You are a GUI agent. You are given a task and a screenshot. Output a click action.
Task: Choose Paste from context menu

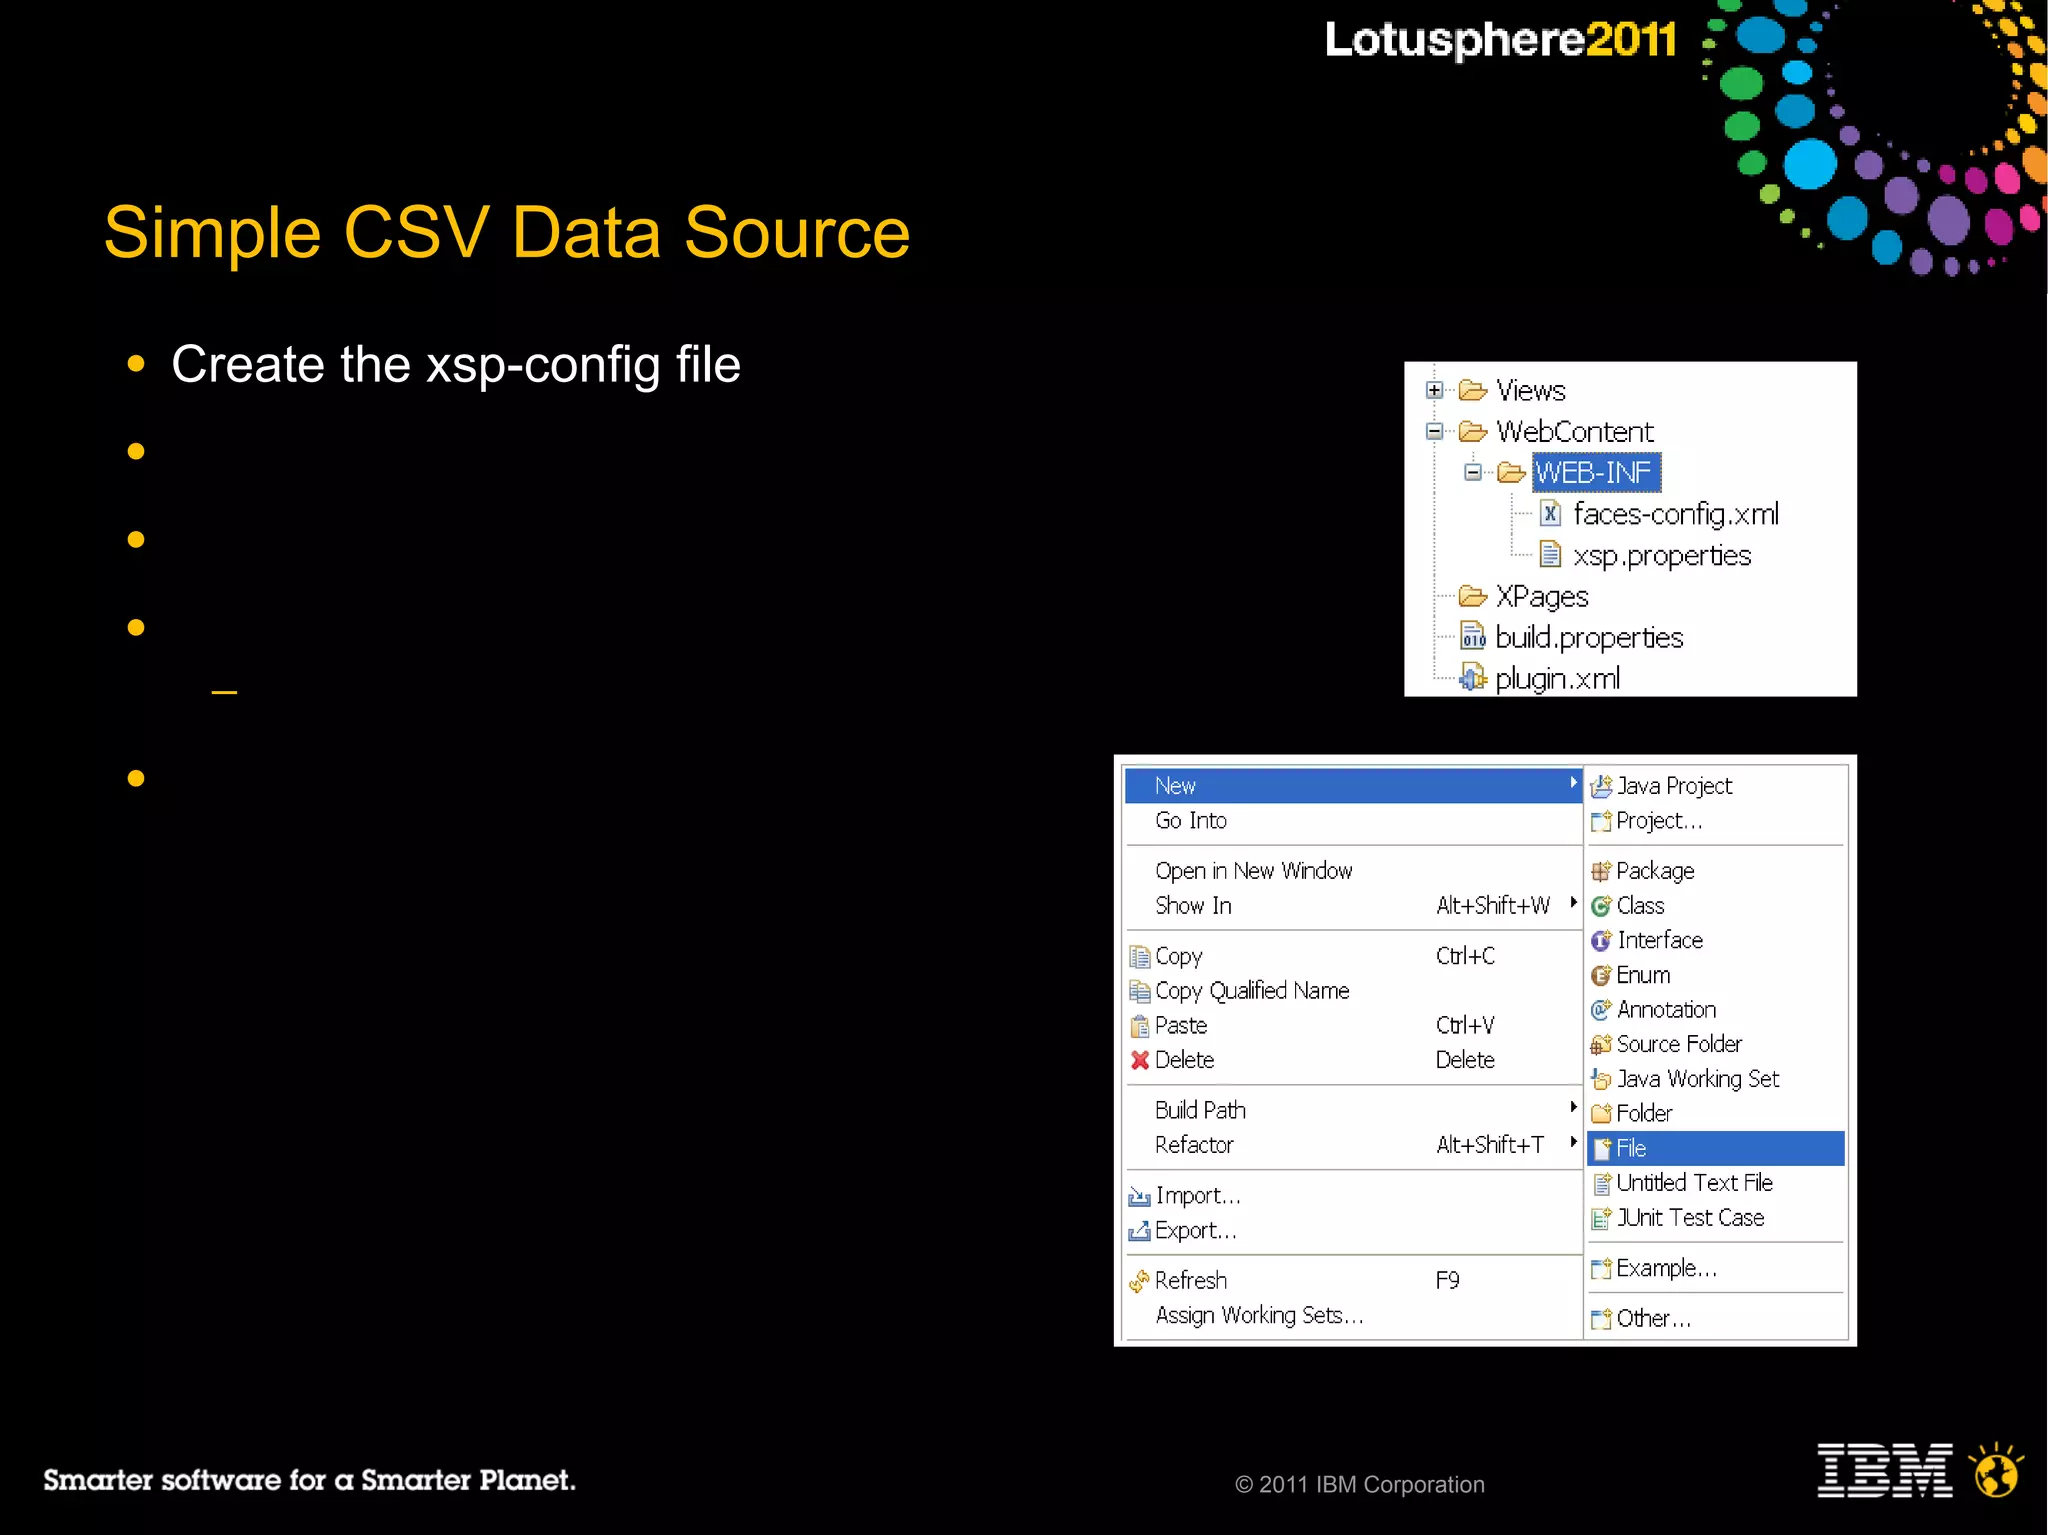[1353, 1026]
